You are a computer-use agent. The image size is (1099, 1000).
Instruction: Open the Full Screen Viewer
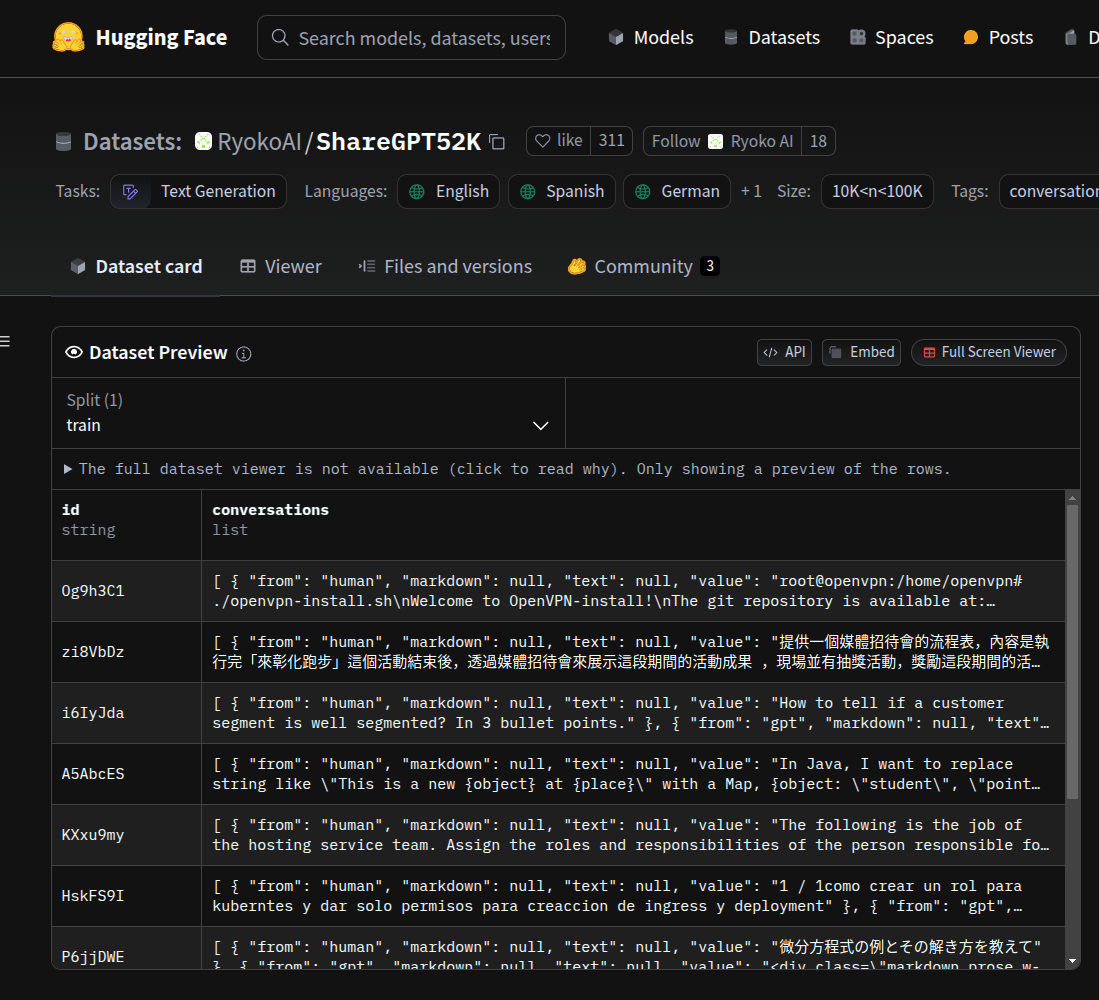coord(988,352)
